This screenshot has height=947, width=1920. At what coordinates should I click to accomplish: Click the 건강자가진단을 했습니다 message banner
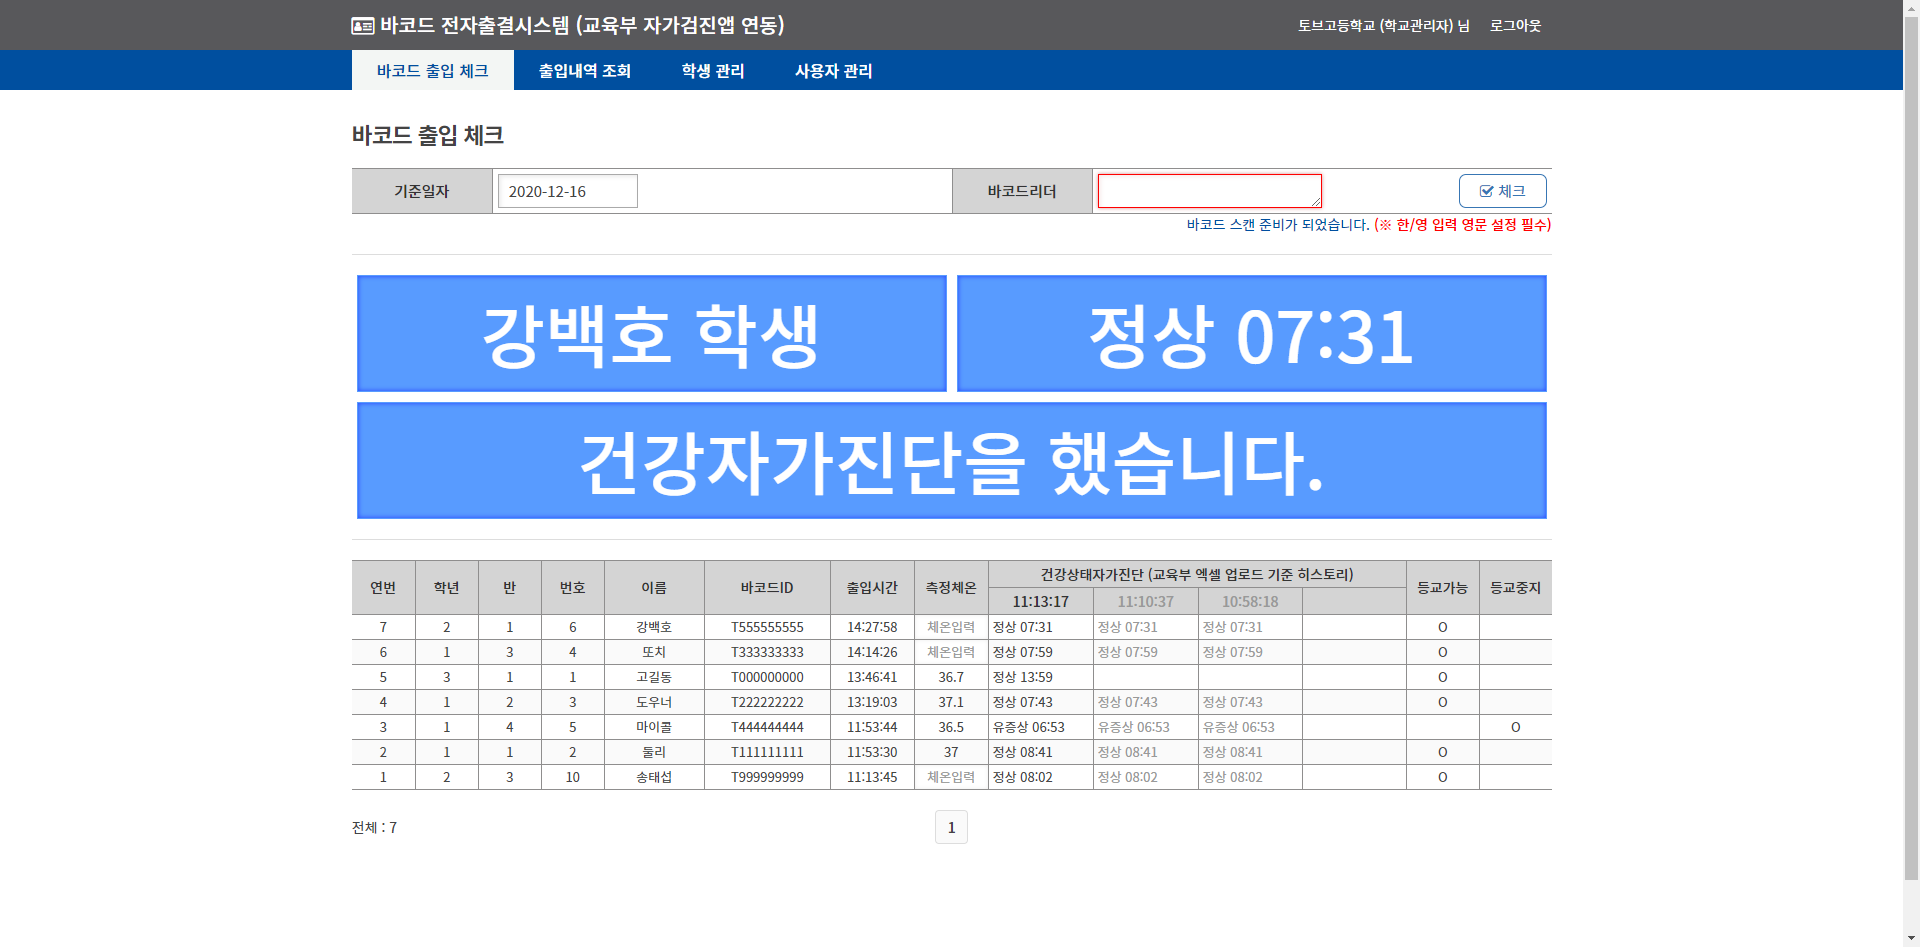tap(951, 461)
